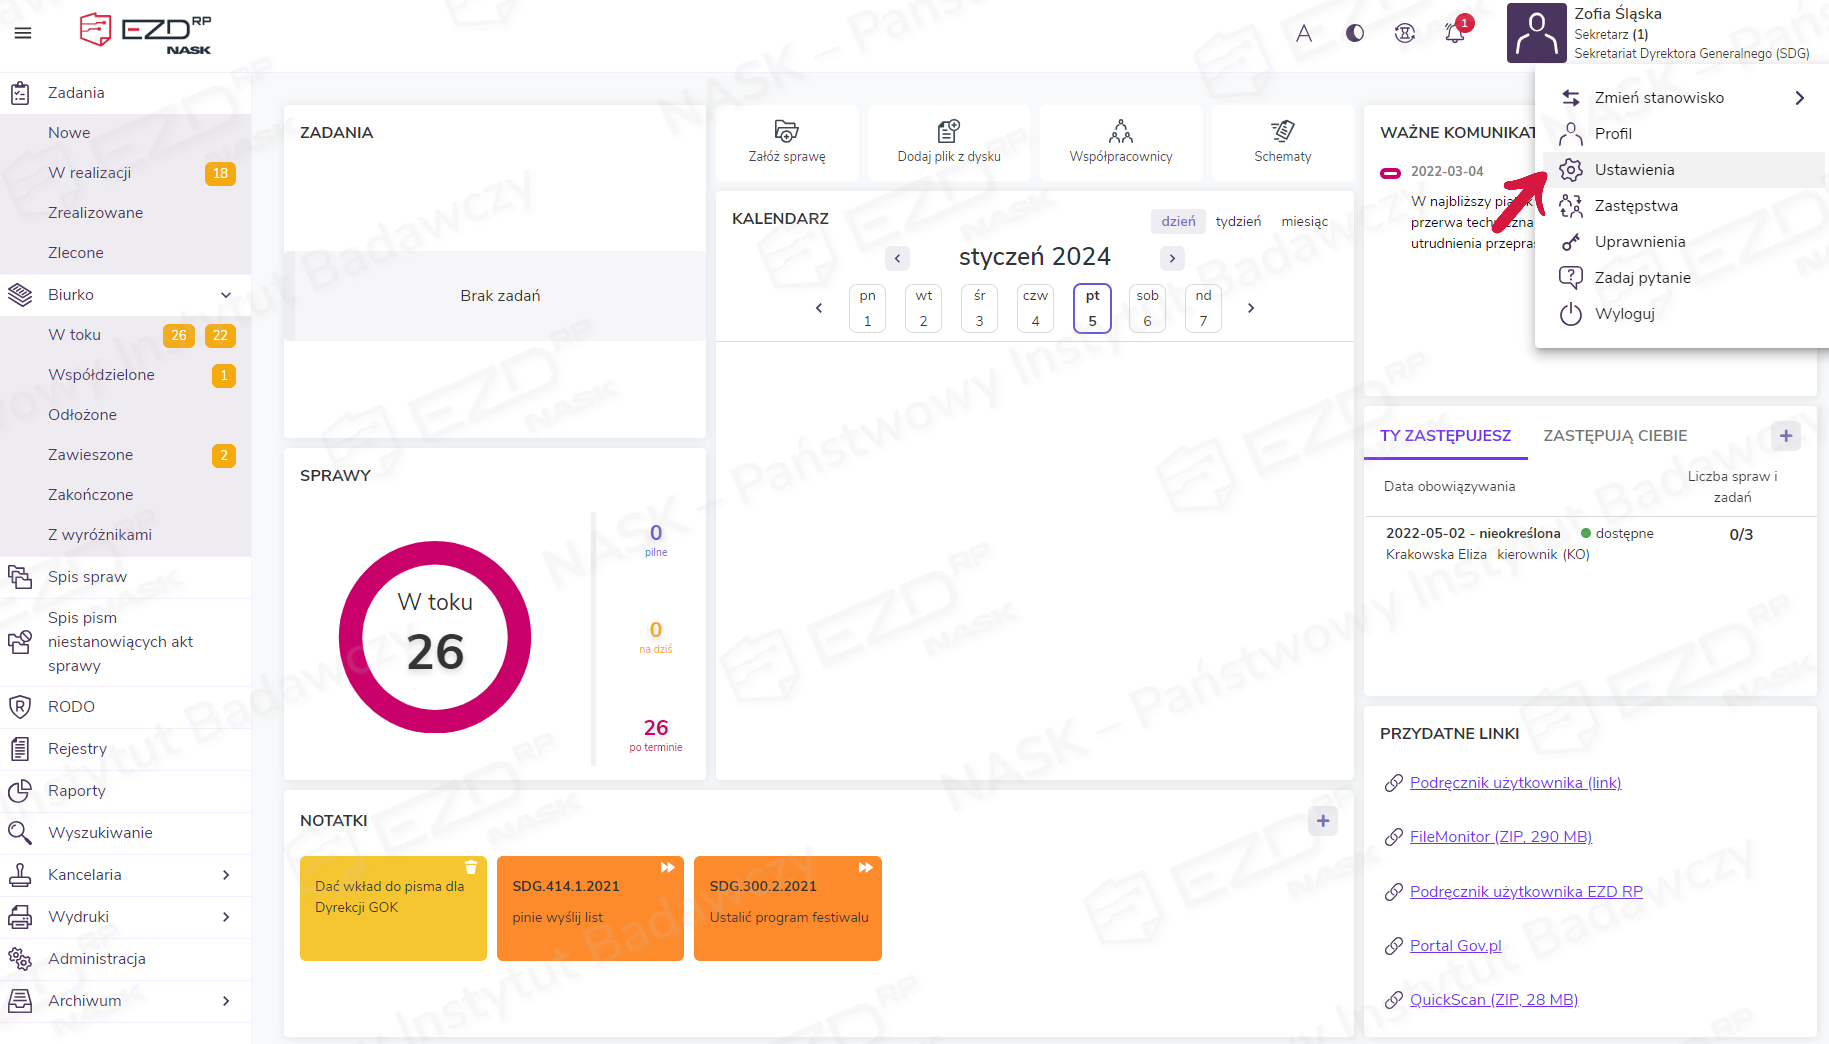Switch calendar to tydzień view
The height and width of the screenshot is (1044, 1829).
(x=1238, y=221)
